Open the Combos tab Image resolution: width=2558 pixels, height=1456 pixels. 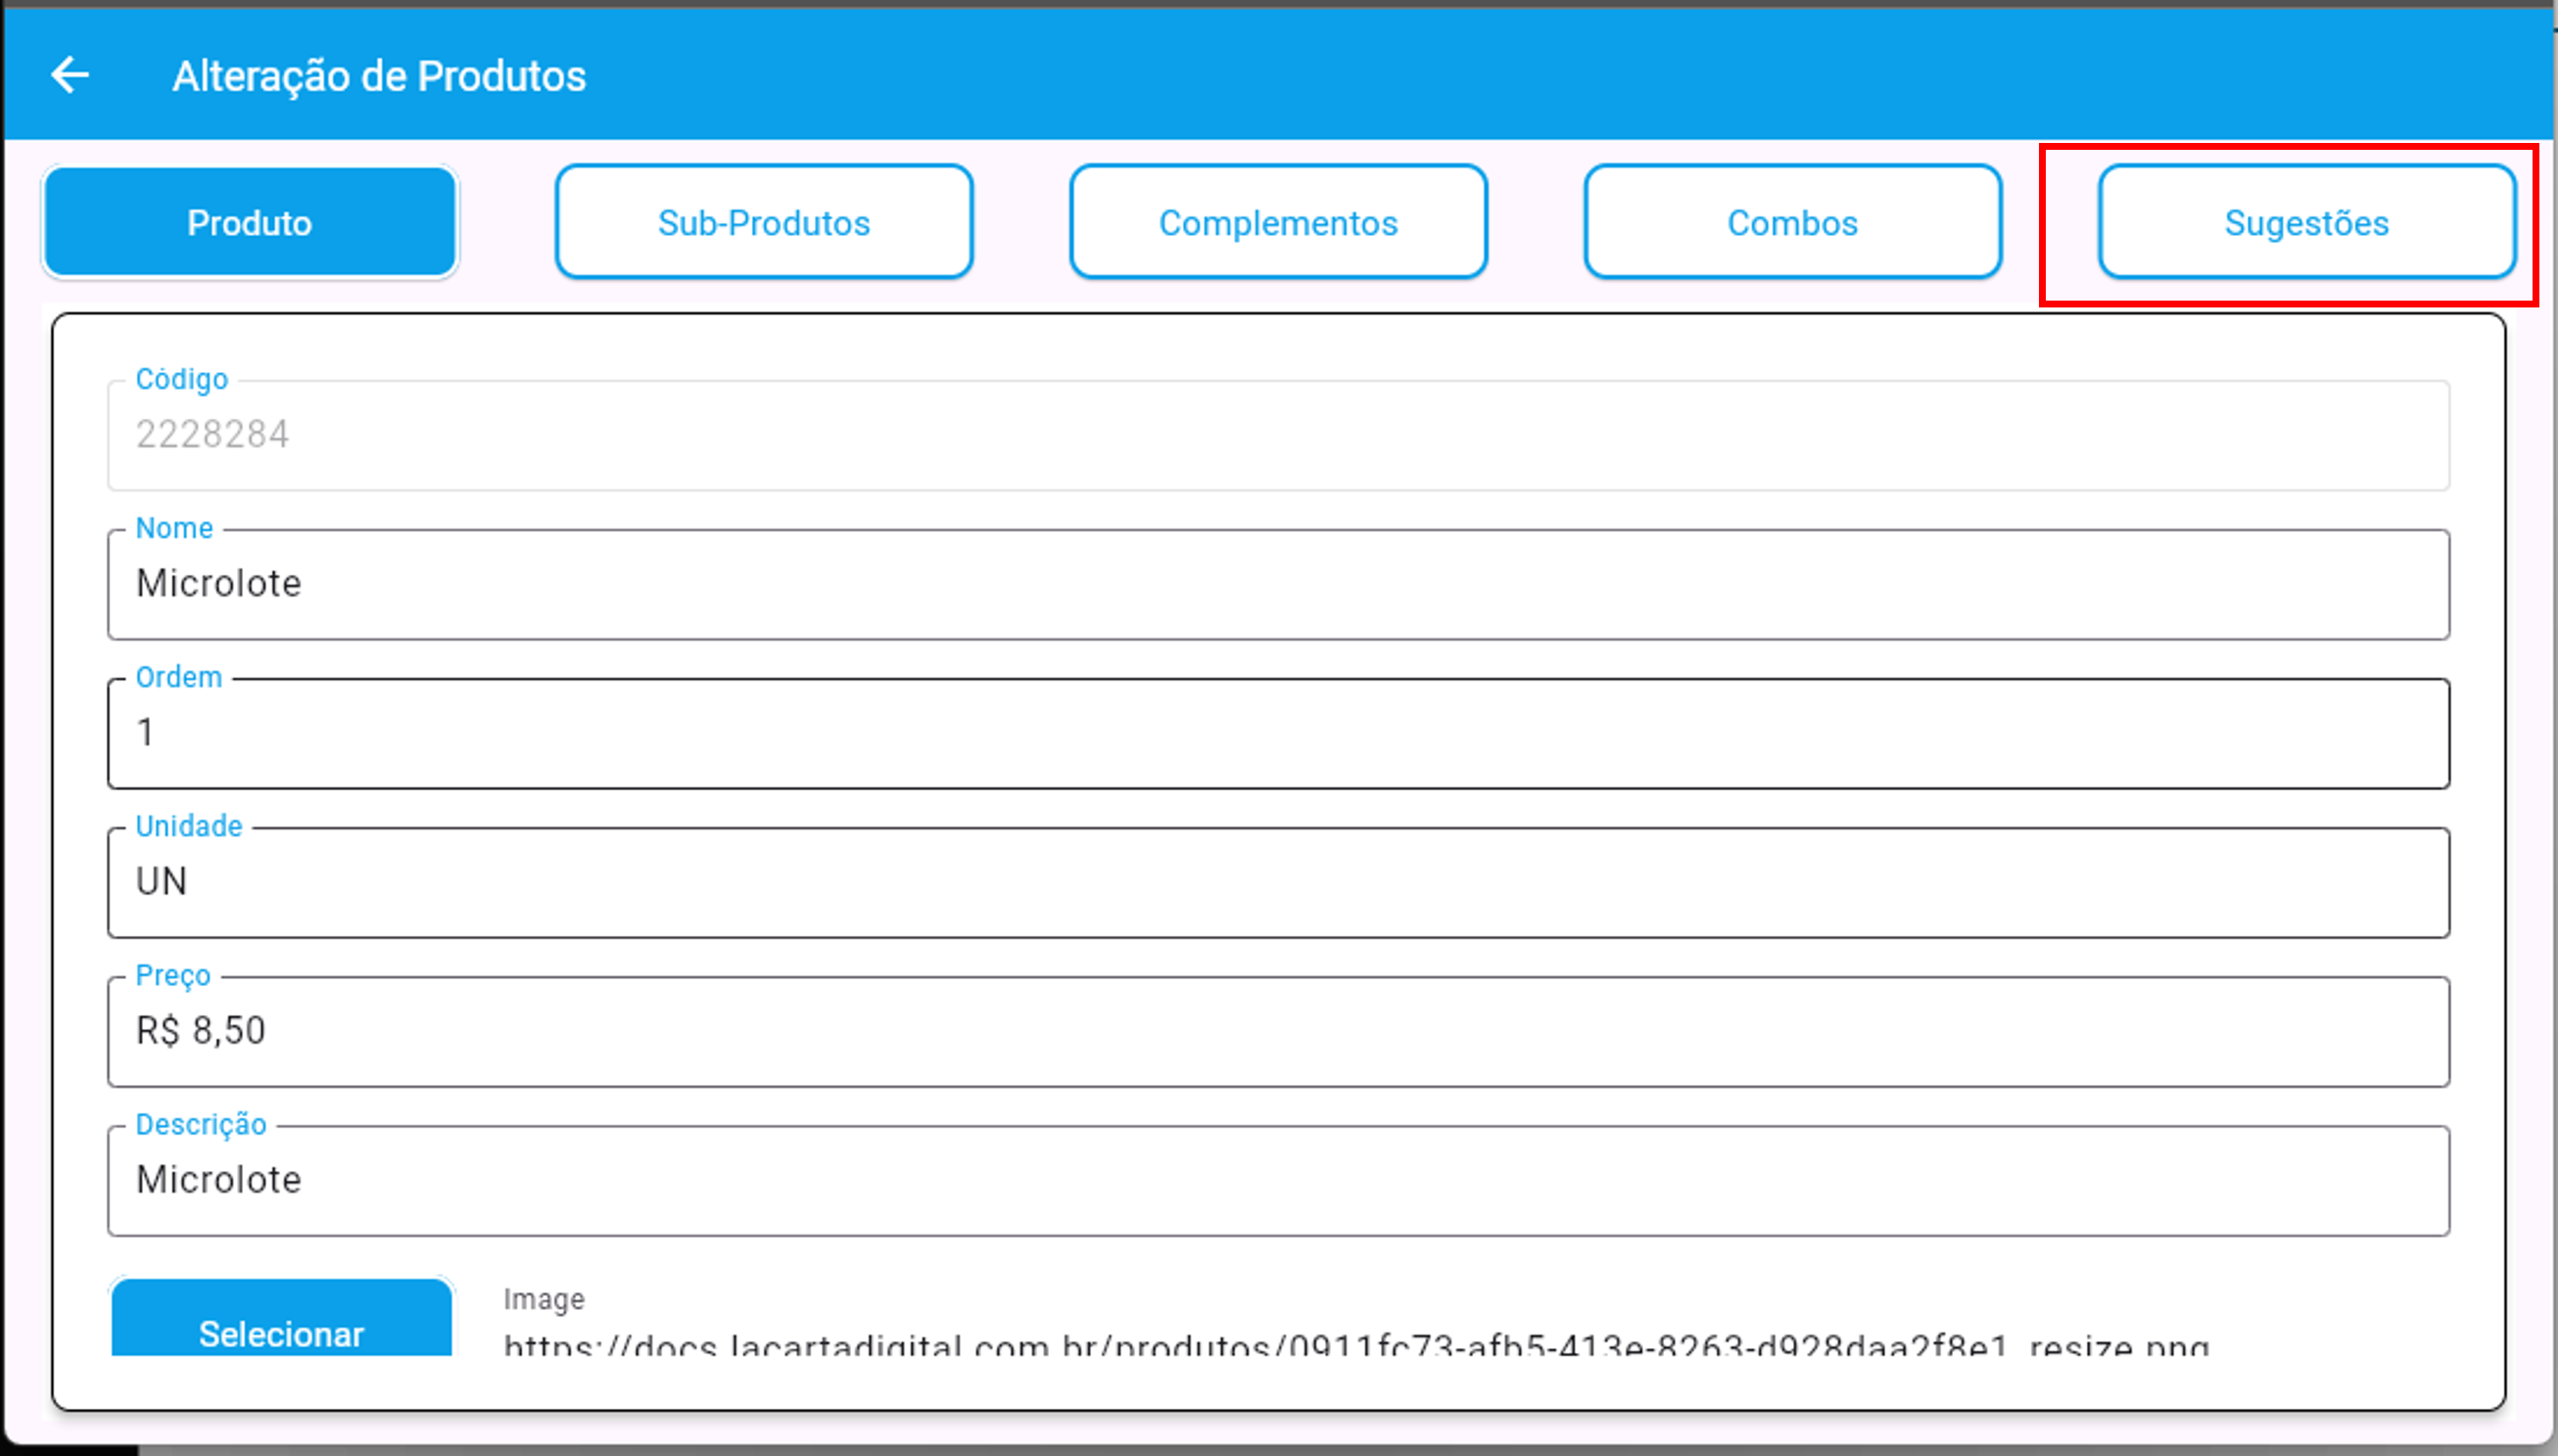click(1792, 222)
